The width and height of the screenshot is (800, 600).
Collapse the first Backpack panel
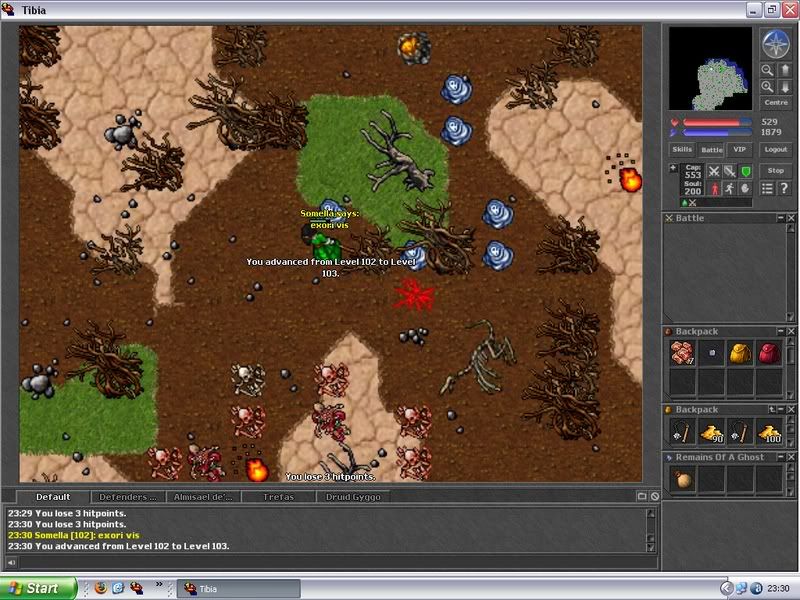pyautogui.click(x=781, y=331)
